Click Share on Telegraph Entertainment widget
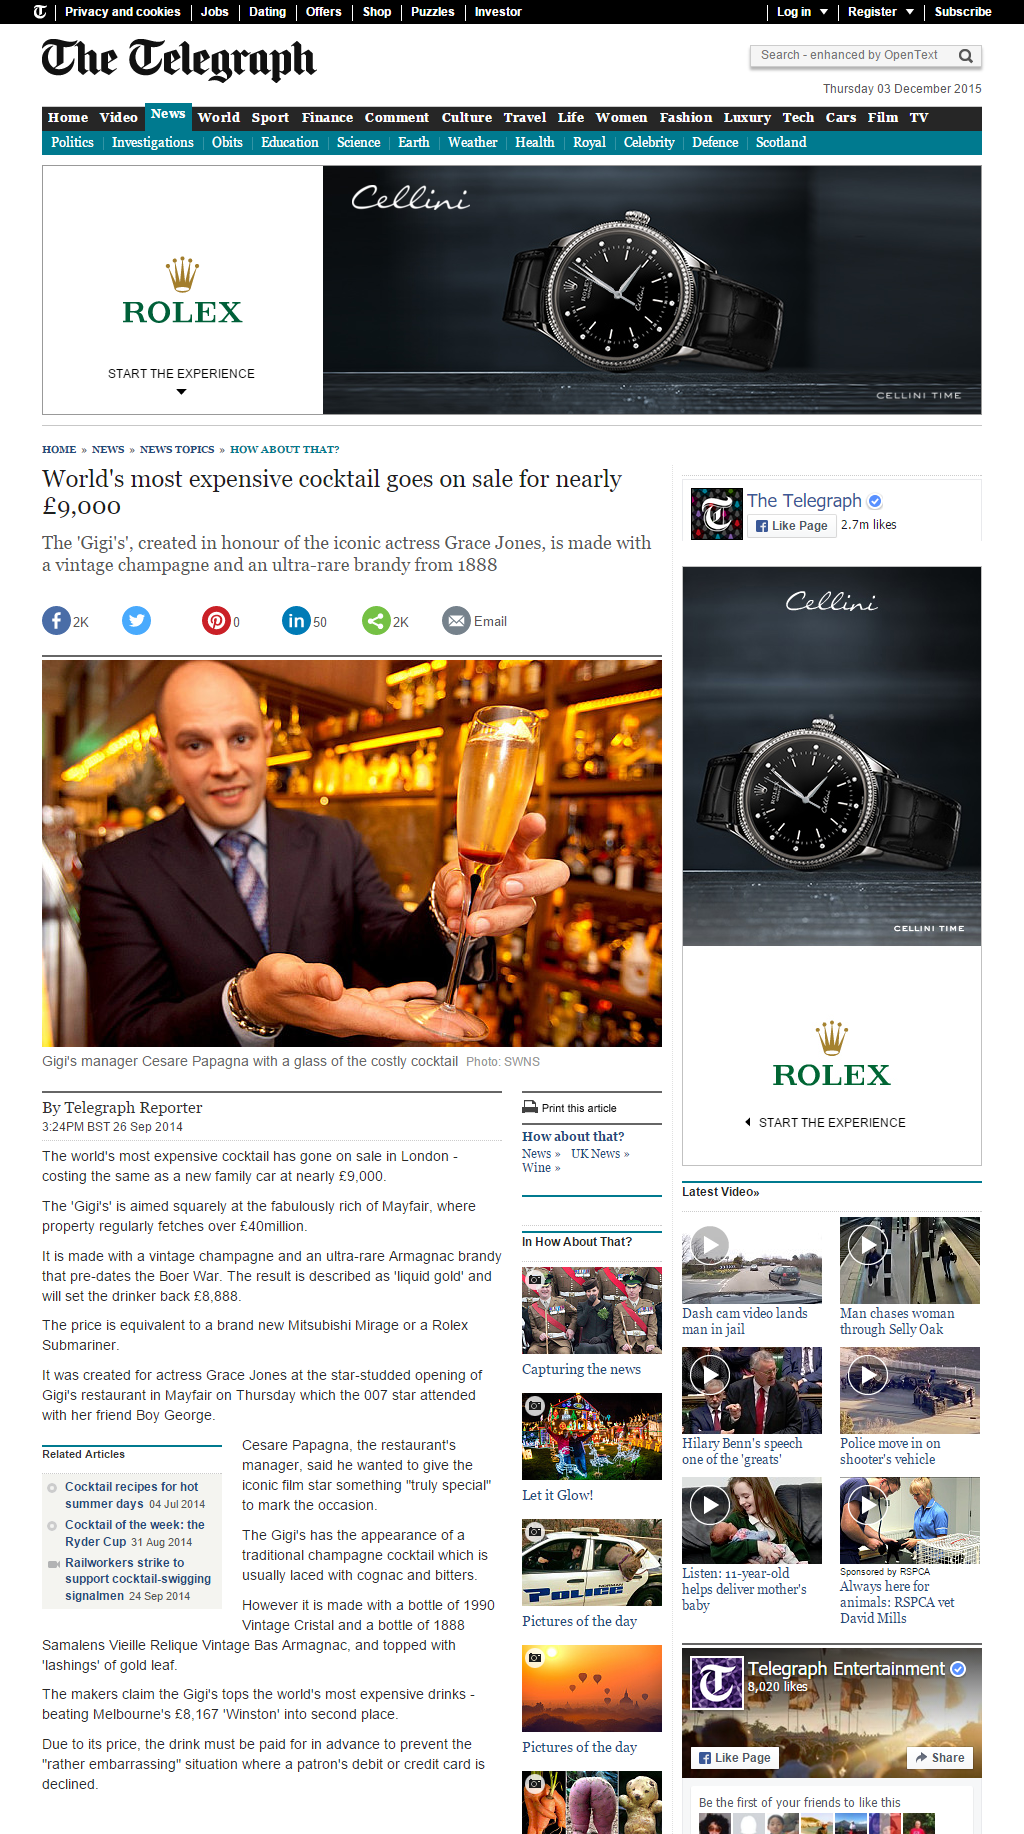 pyautogui.click(x=940, y=1757)
